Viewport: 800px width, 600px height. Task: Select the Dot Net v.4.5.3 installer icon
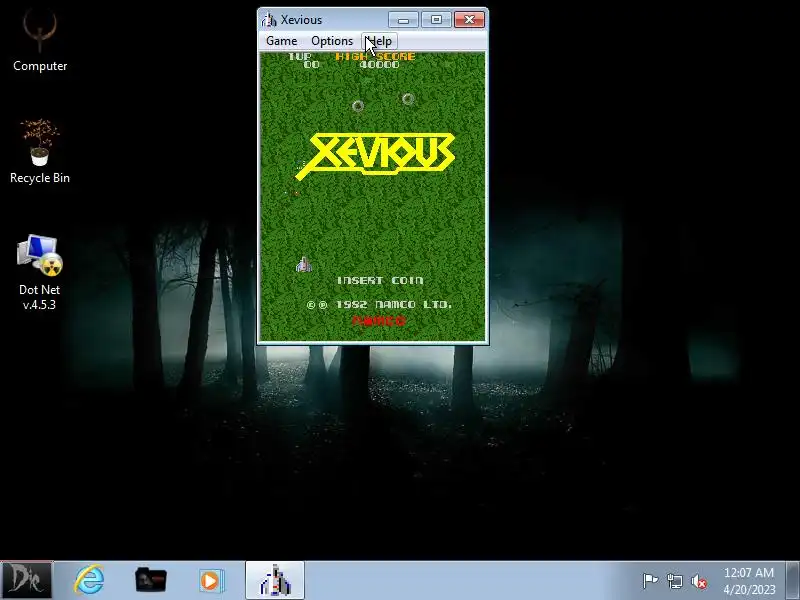pos(39,272)
